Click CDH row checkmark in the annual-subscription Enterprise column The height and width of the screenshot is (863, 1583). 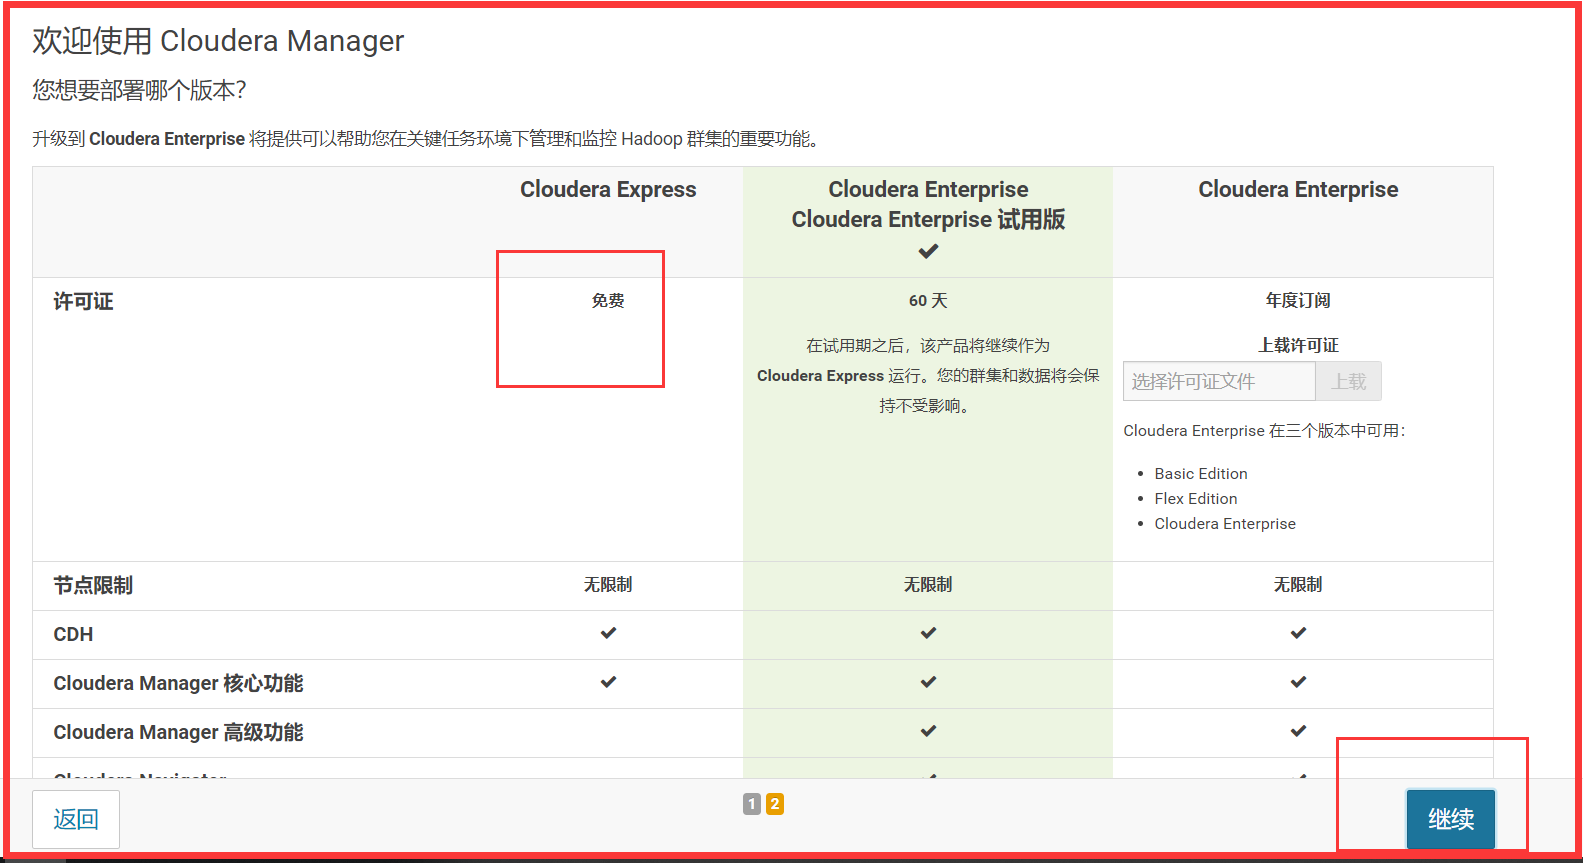[x=1298, y=633]
